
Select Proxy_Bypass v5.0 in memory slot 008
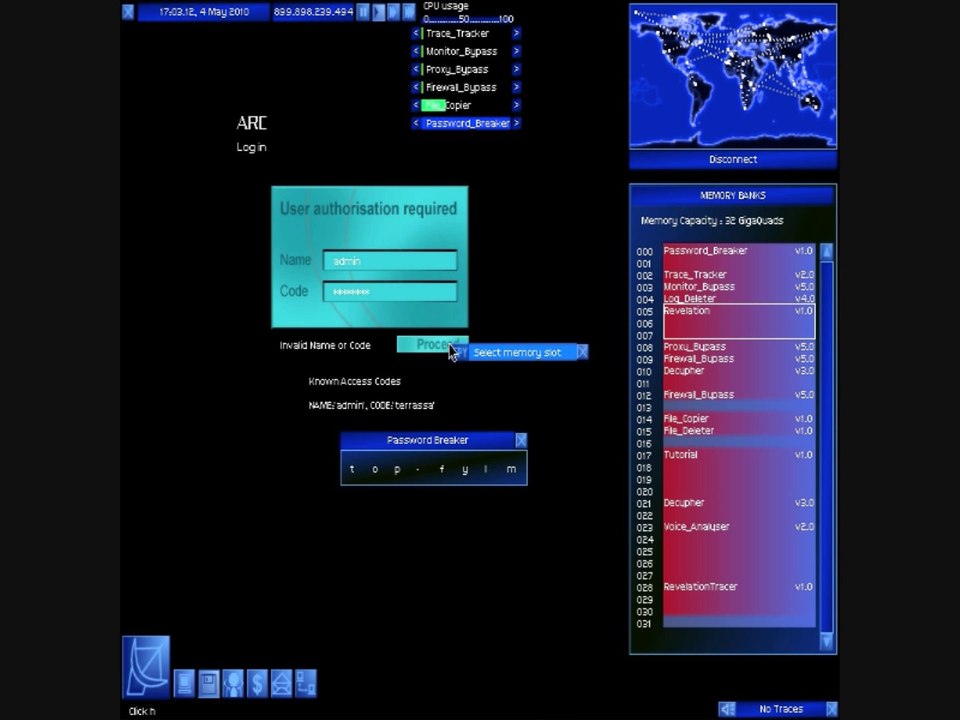pos(739,347)
